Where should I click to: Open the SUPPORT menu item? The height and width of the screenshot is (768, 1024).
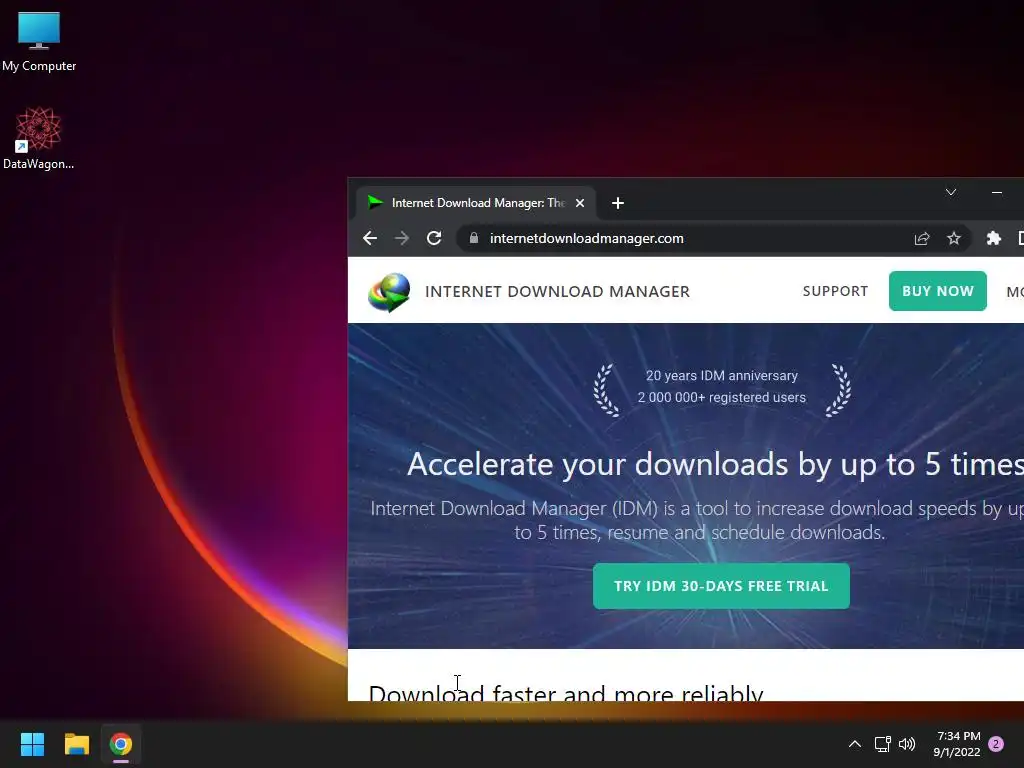[835, 291]
